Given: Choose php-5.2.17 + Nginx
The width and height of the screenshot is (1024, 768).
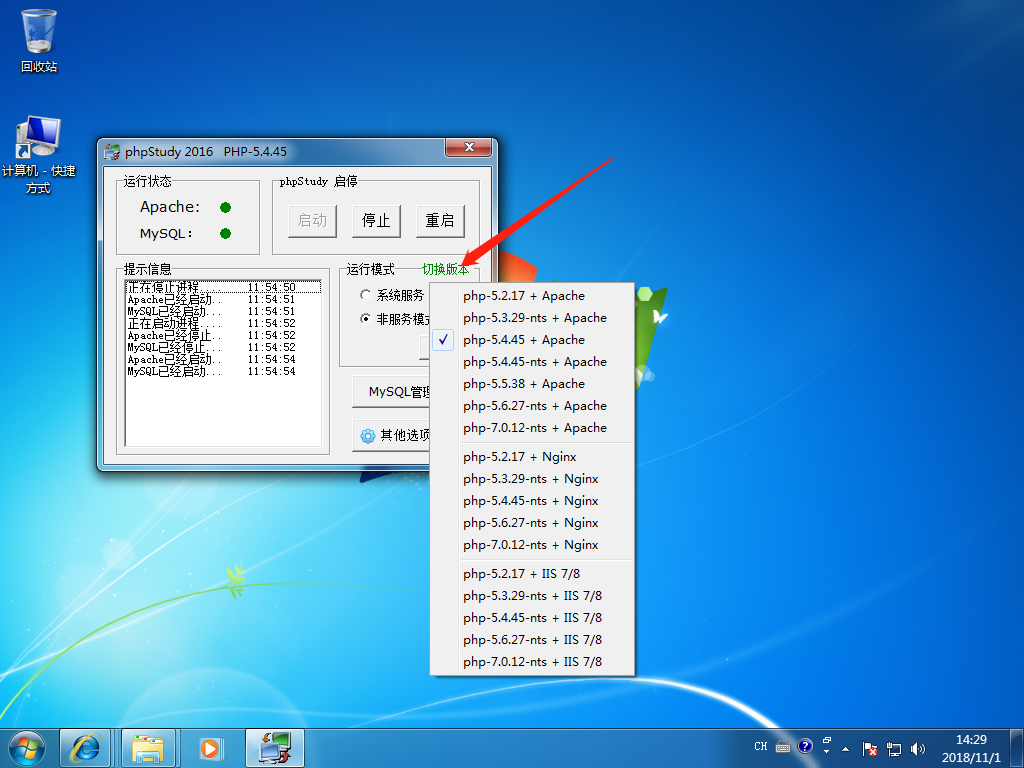Looking at the screenshot, I should (532, 457).
